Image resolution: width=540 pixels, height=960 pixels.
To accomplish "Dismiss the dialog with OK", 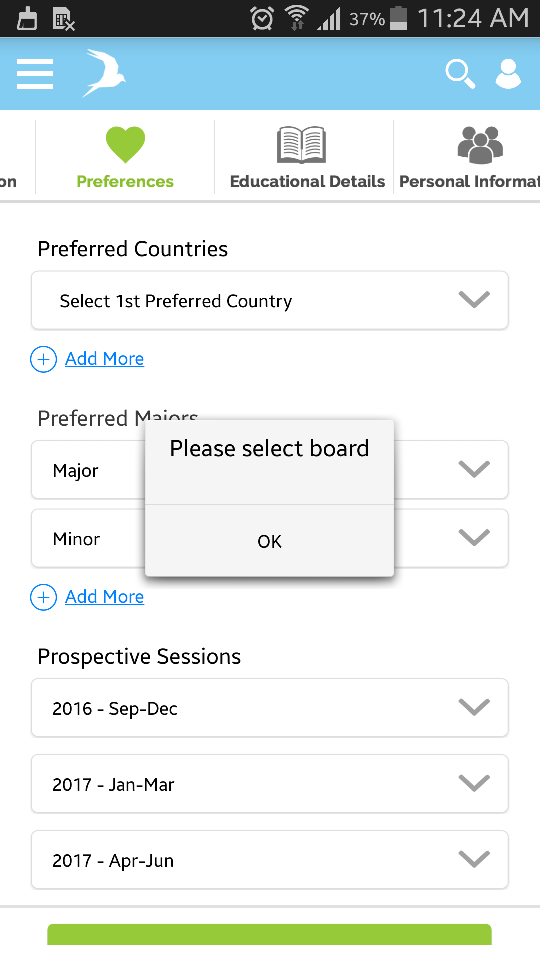I will 269,541.
